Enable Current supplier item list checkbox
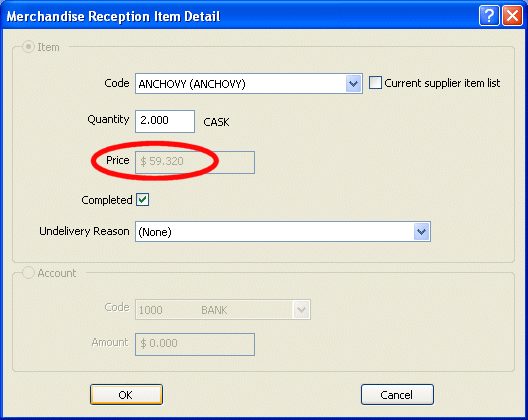Screen dimensions: 528x420 pos(375,83)
